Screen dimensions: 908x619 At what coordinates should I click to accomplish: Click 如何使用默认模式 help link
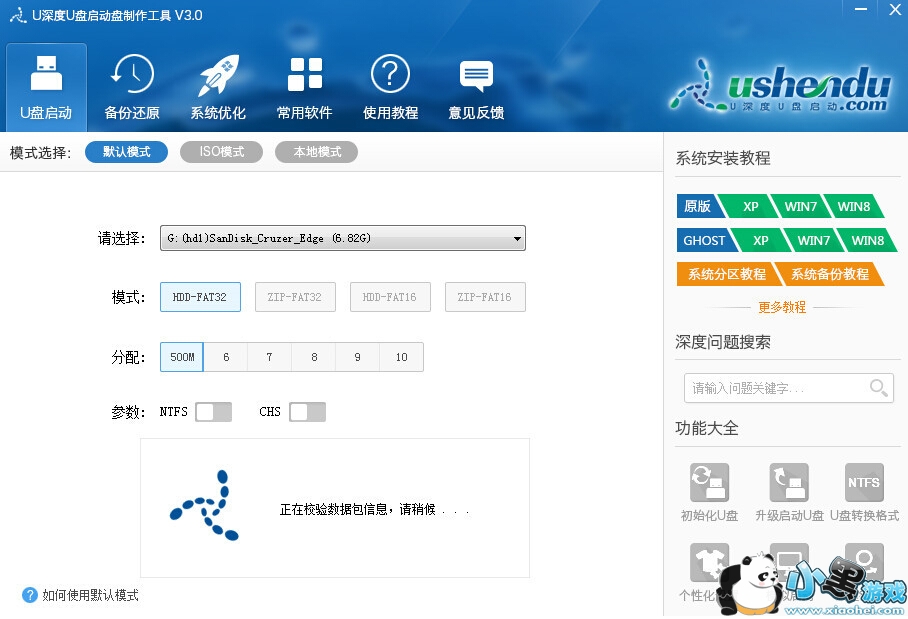point(90,595)
